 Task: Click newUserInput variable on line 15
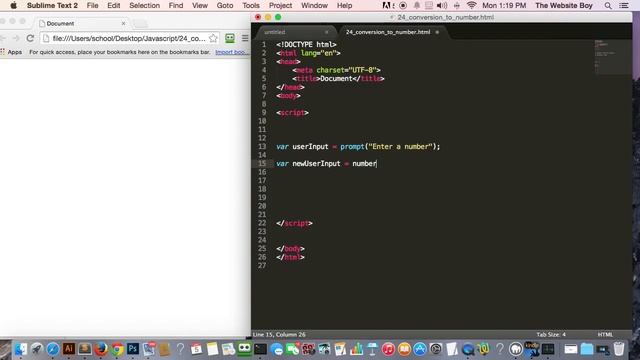(316, 163)
